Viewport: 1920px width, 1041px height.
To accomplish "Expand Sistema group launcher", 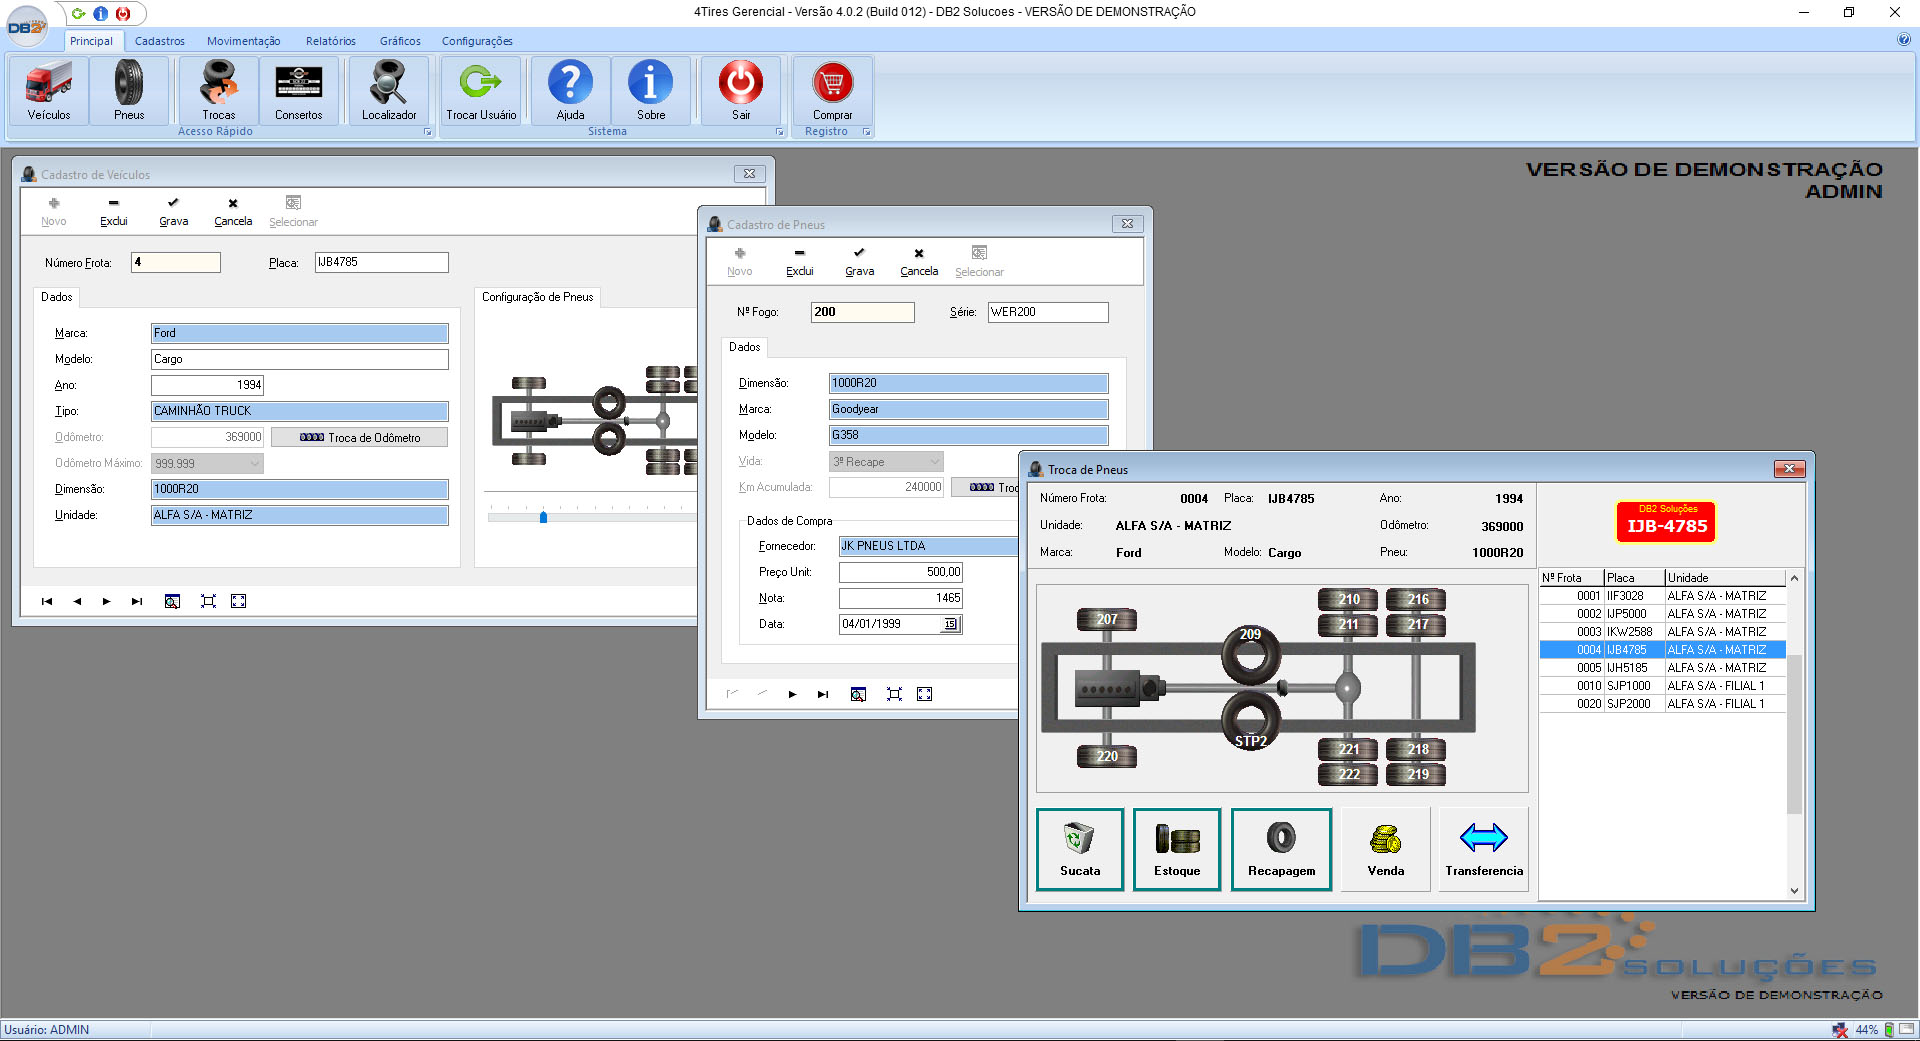I will tap(780, 132).
